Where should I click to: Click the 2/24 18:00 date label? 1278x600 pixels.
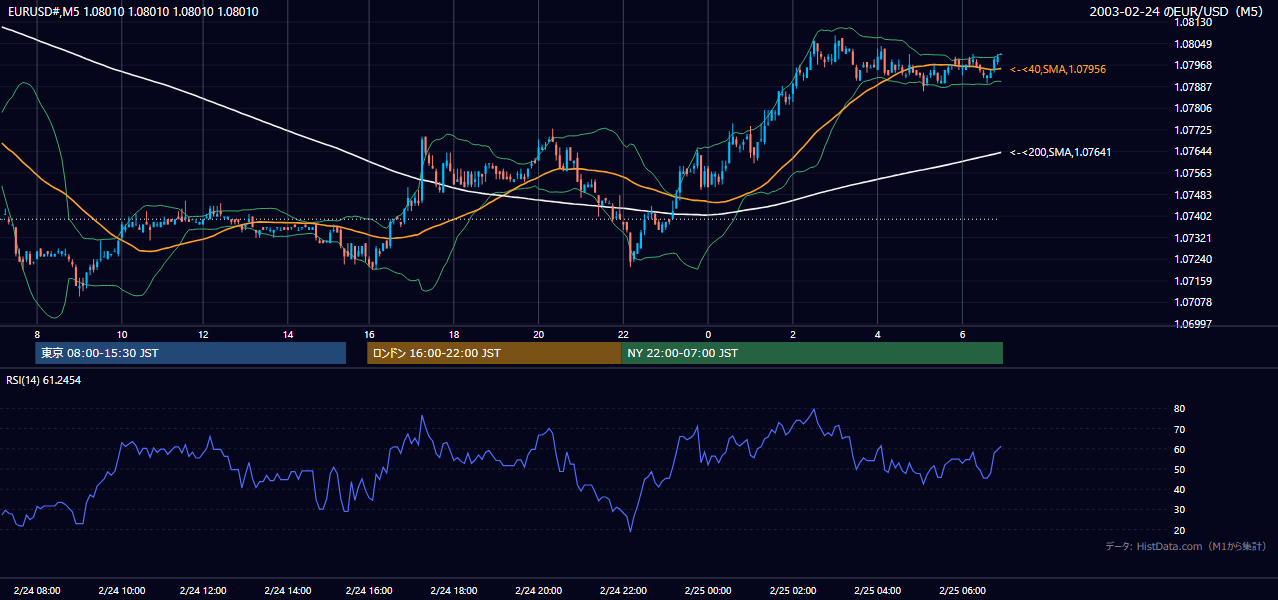(453, 590)
